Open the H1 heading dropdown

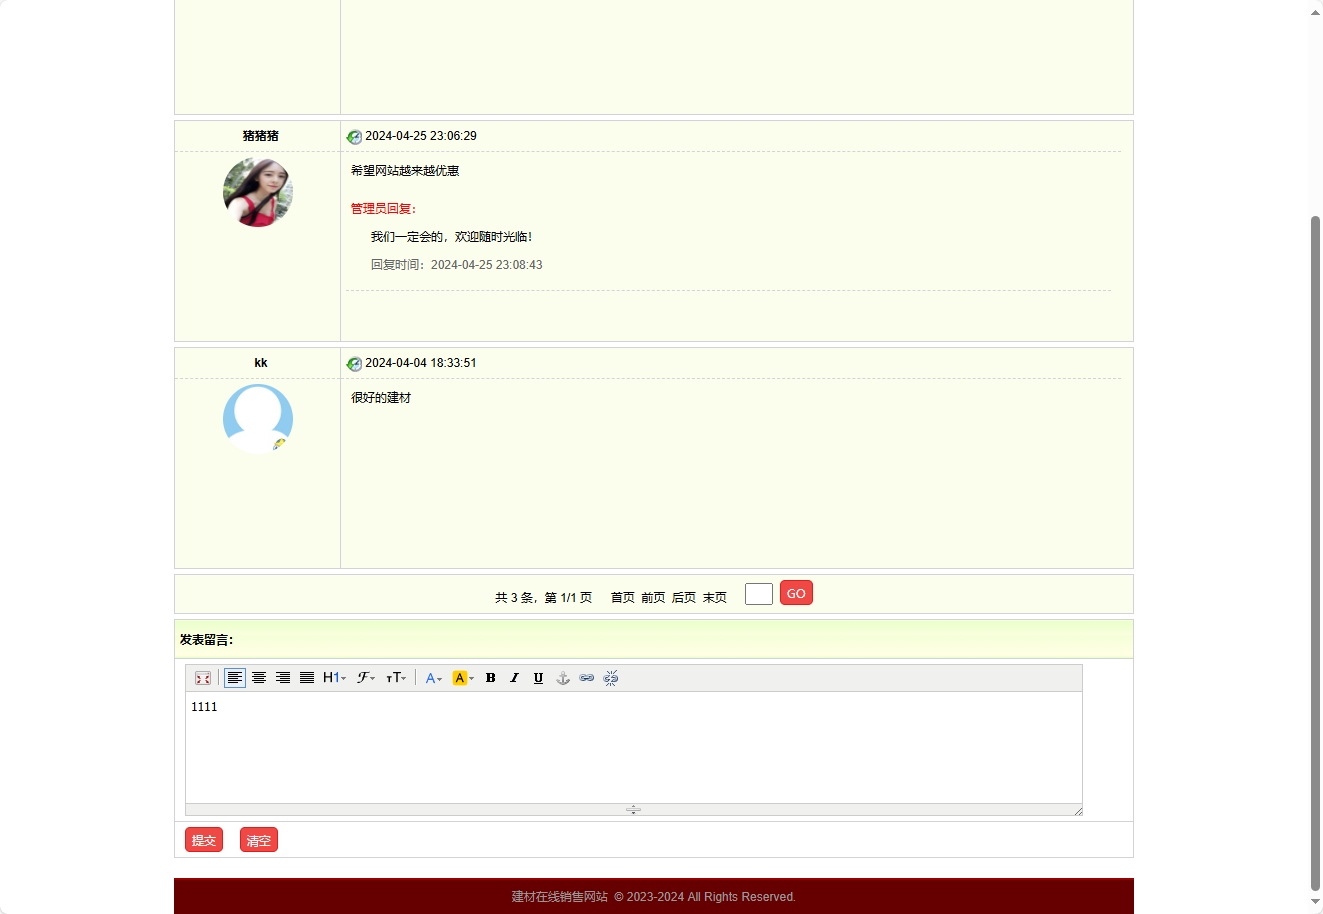[333, 677]
